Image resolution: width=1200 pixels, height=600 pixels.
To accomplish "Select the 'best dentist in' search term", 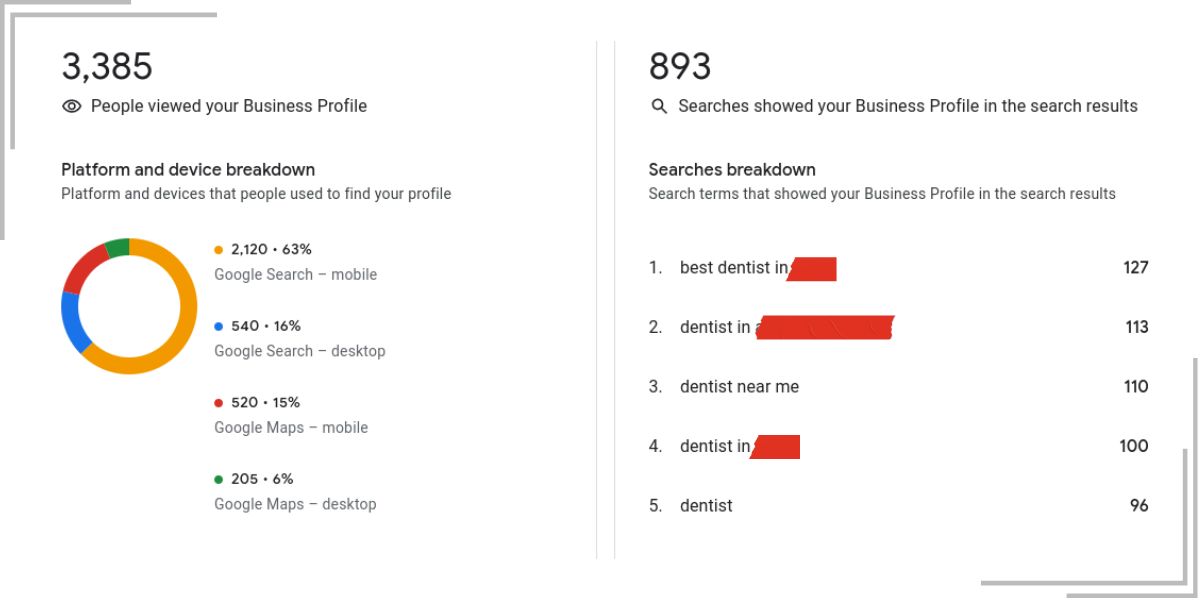I will tap(734, 268).
